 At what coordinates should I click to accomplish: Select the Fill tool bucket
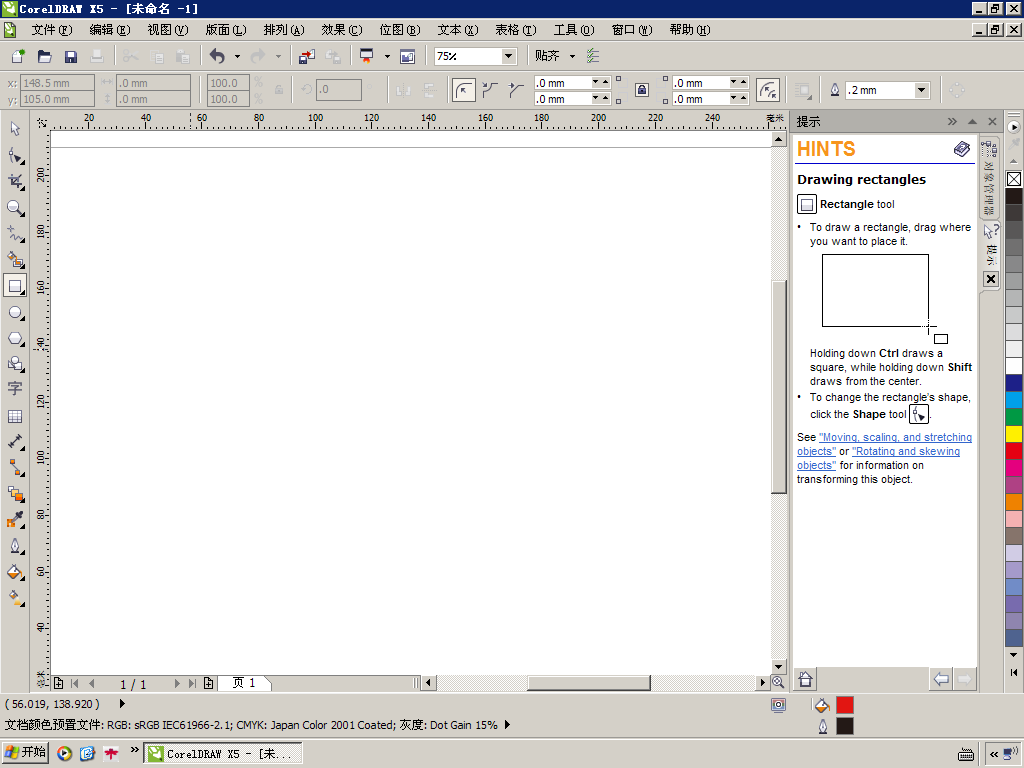[15, 572]
